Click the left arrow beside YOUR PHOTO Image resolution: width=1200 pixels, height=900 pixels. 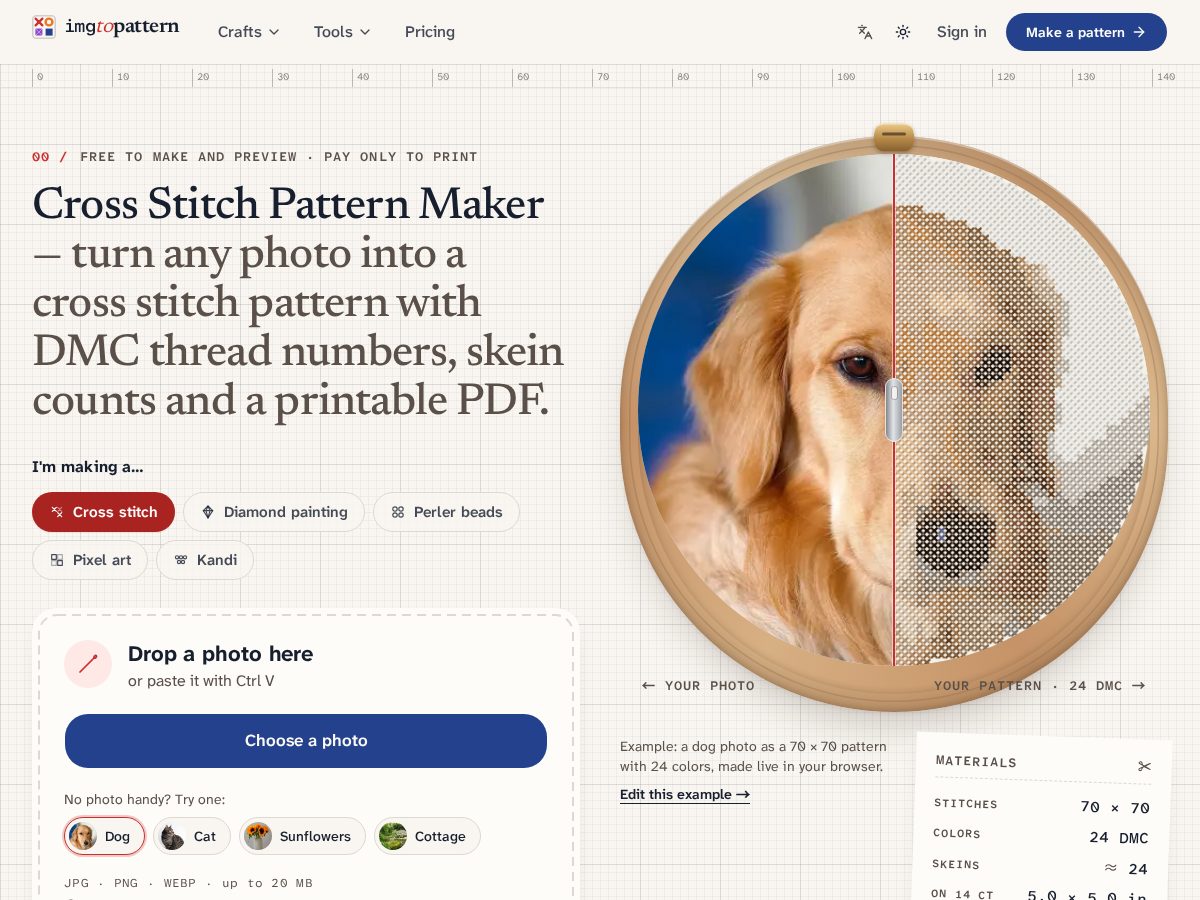coord(648,685)
